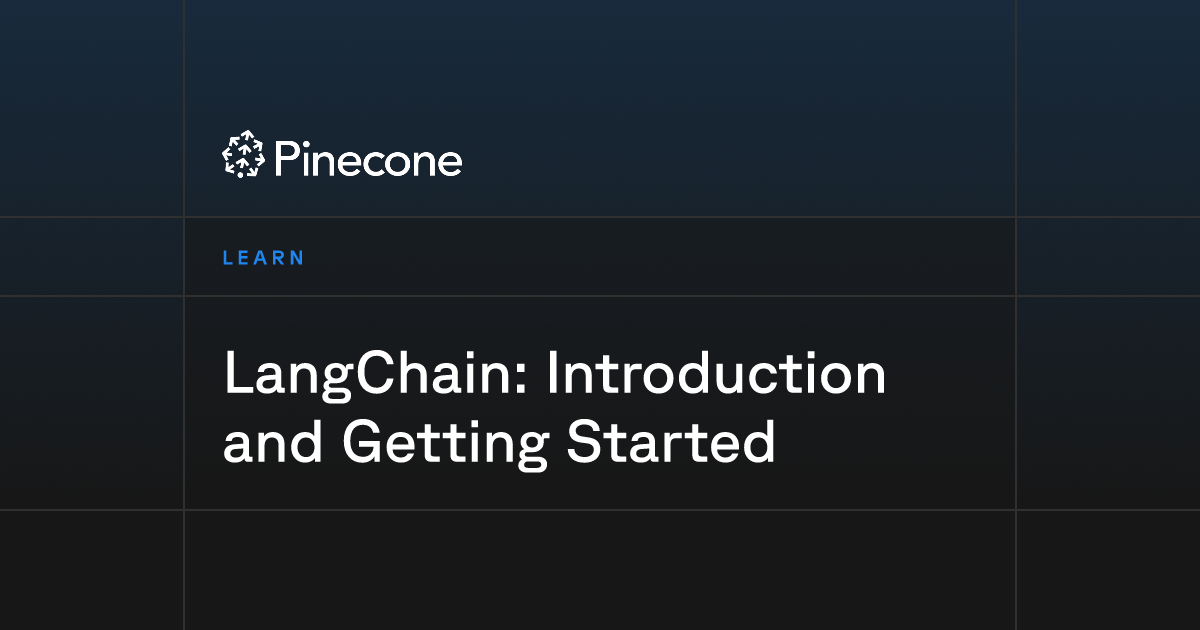Click blank area above the Pinecone logo
Viewport: 1200px width, 630px height.
point(600,65)
